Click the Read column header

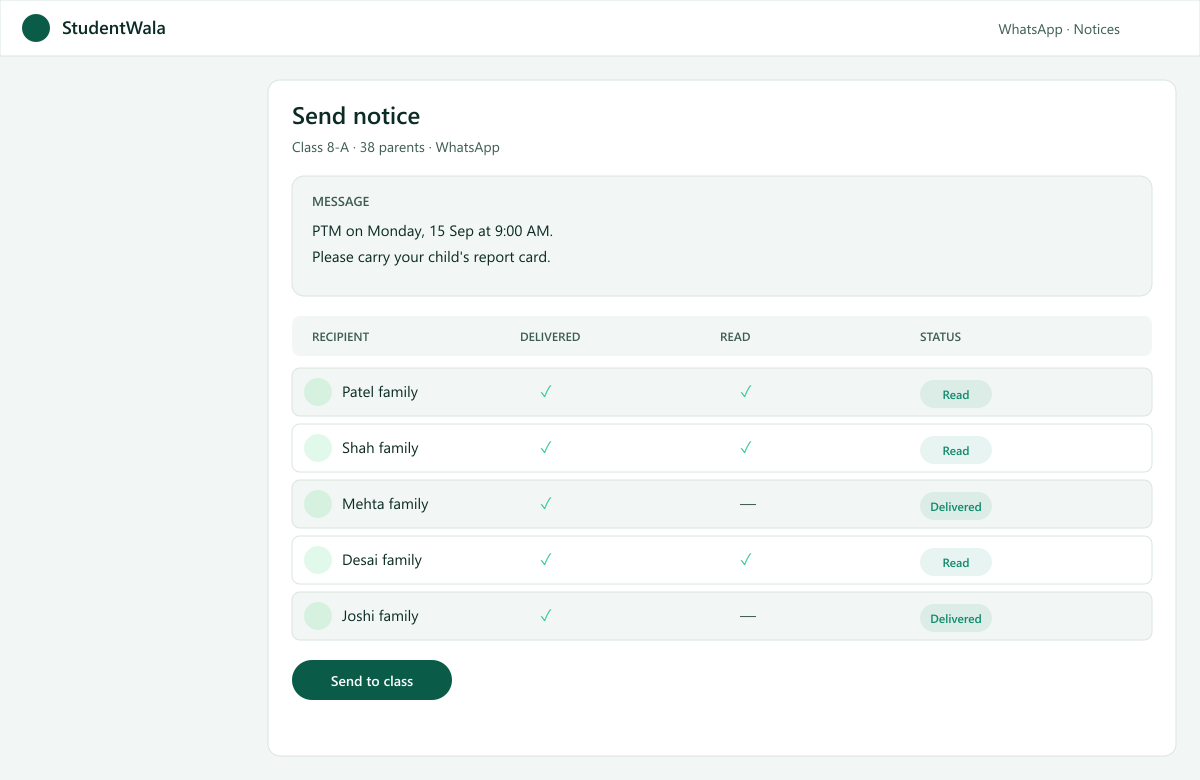point(735,337)
